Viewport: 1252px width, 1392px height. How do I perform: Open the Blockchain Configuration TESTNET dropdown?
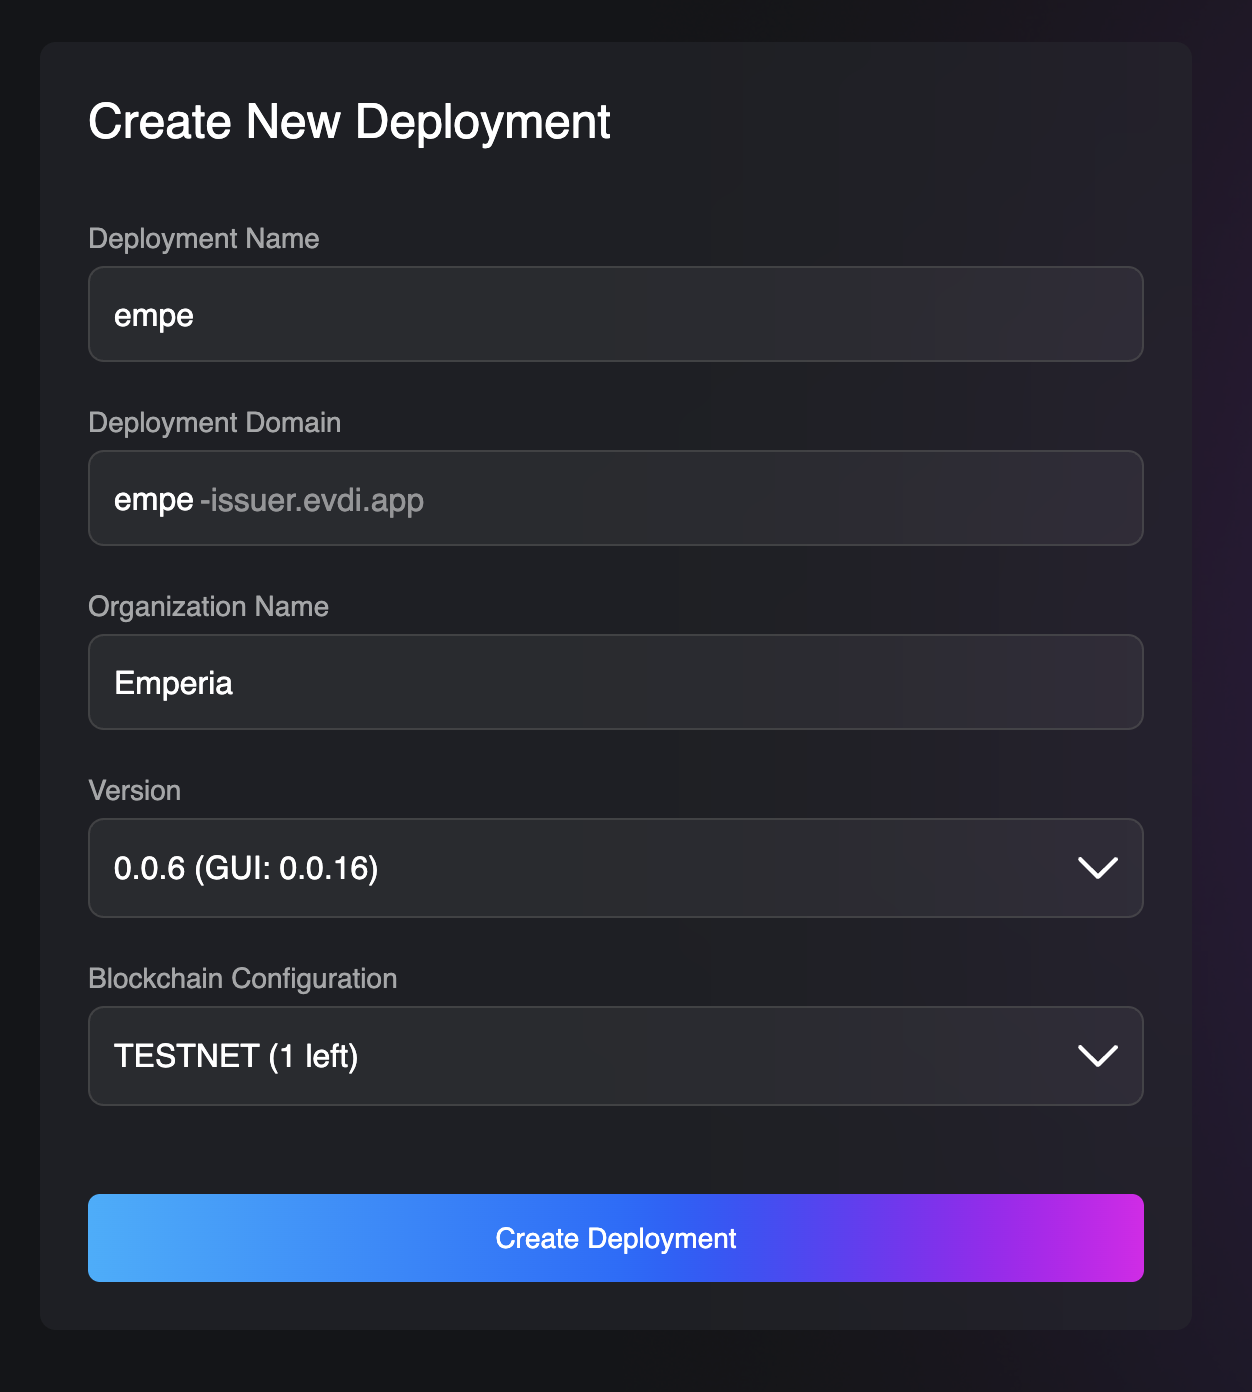tap(616, 1056)
